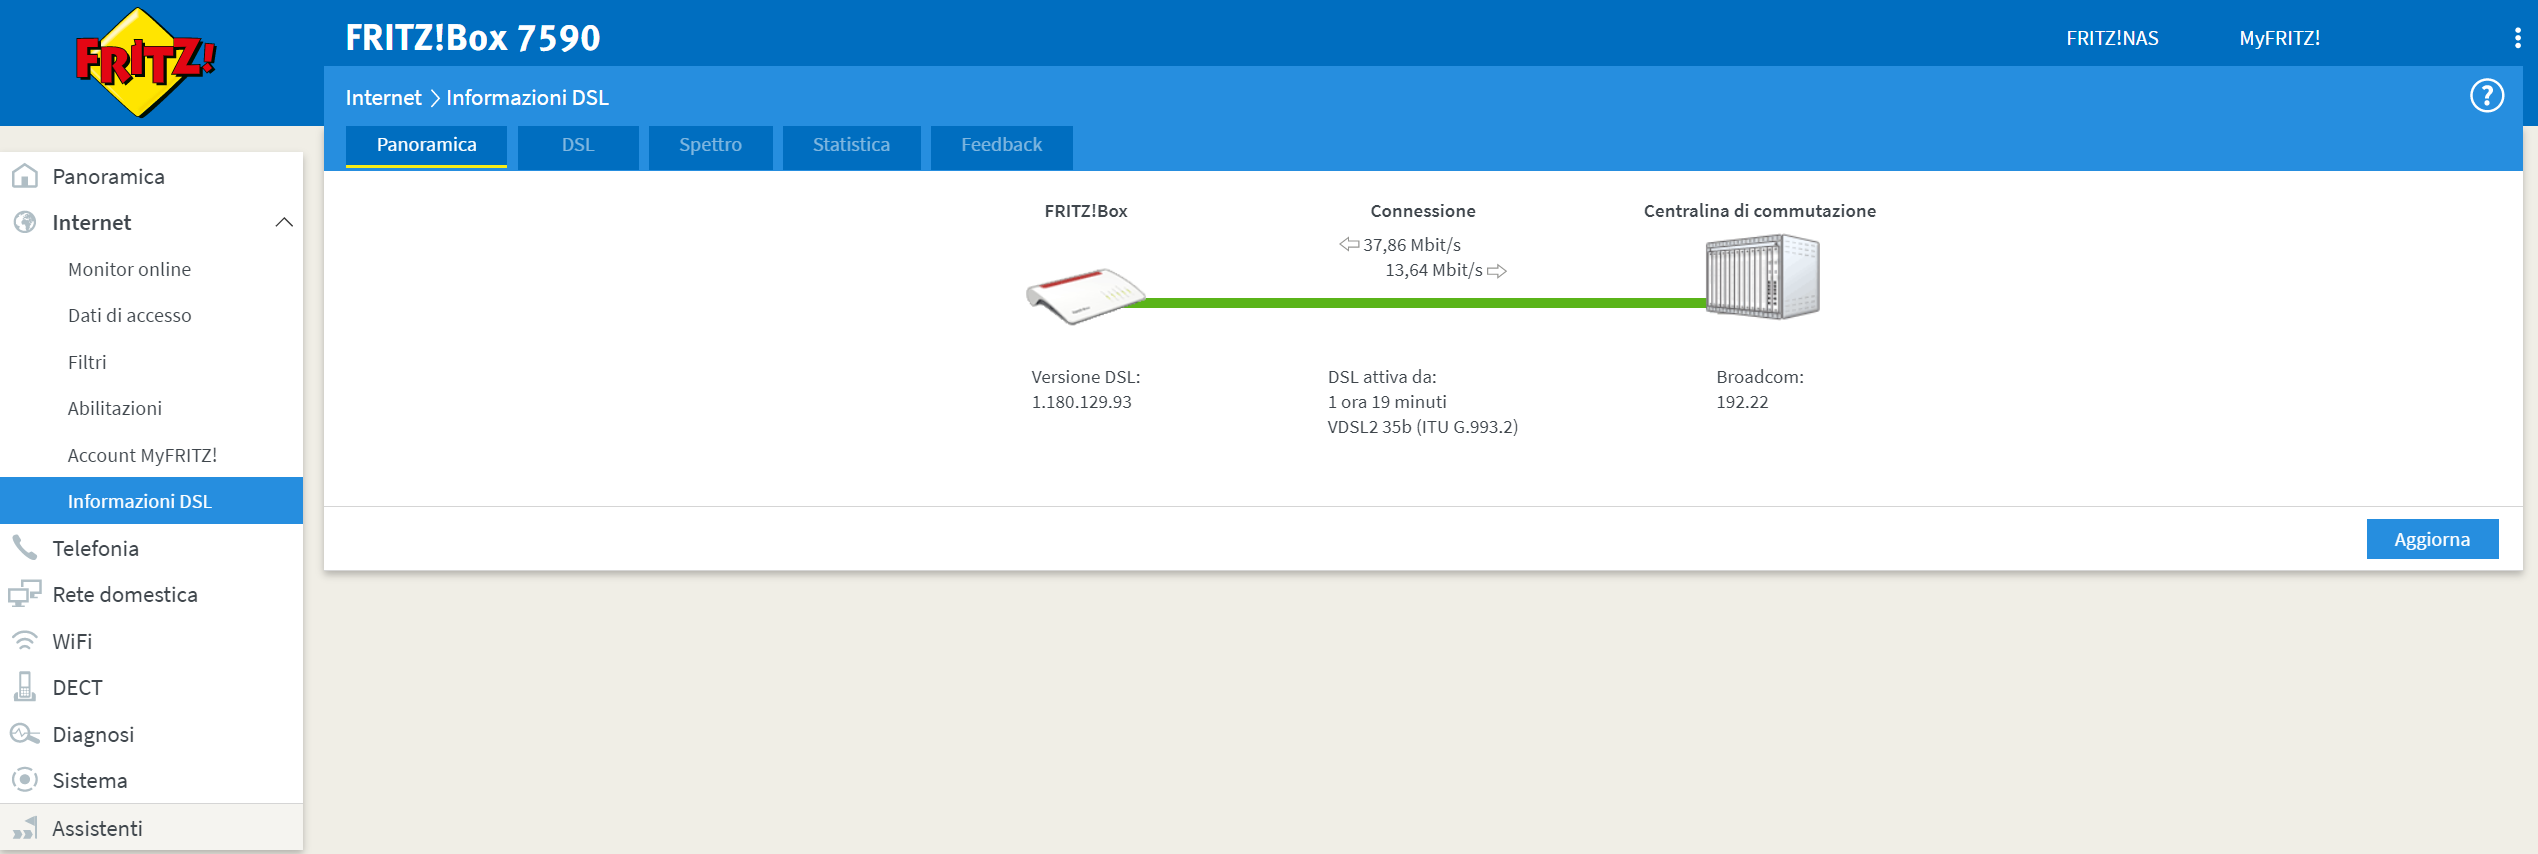Screen dimensions: 2538x854
Task: Click the Panoramica house icon
Action: tap(25, 177)
